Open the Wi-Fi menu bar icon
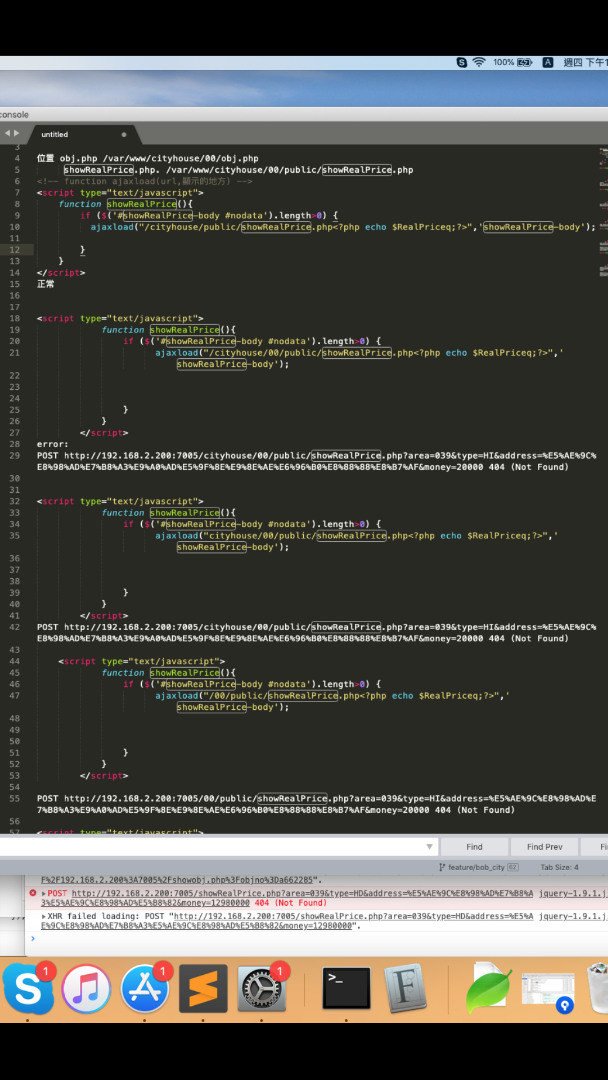 (x=479, y=62)
